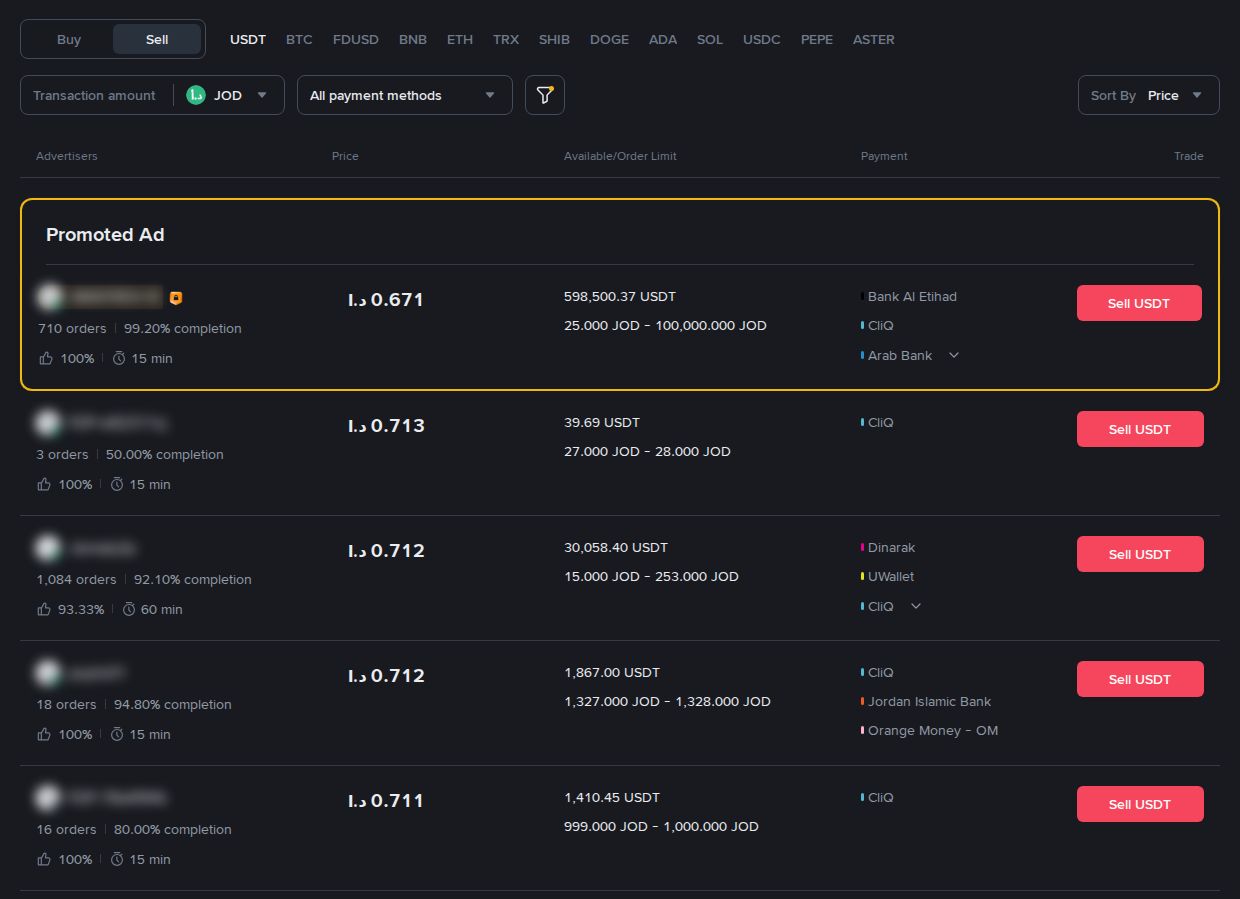Click thumbs-up icon beside 93.33%
Screen dimensions: 1240x899
pos(45,609)
